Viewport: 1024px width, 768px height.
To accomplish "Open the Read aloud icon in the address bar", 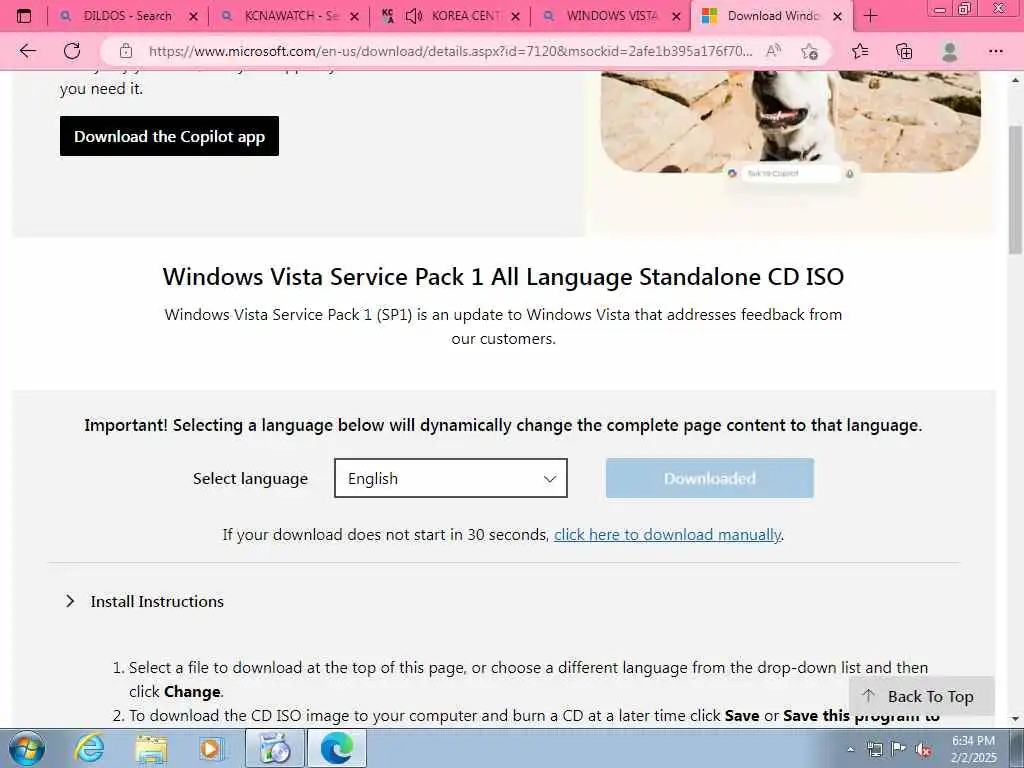I will (x=773, y=51).
